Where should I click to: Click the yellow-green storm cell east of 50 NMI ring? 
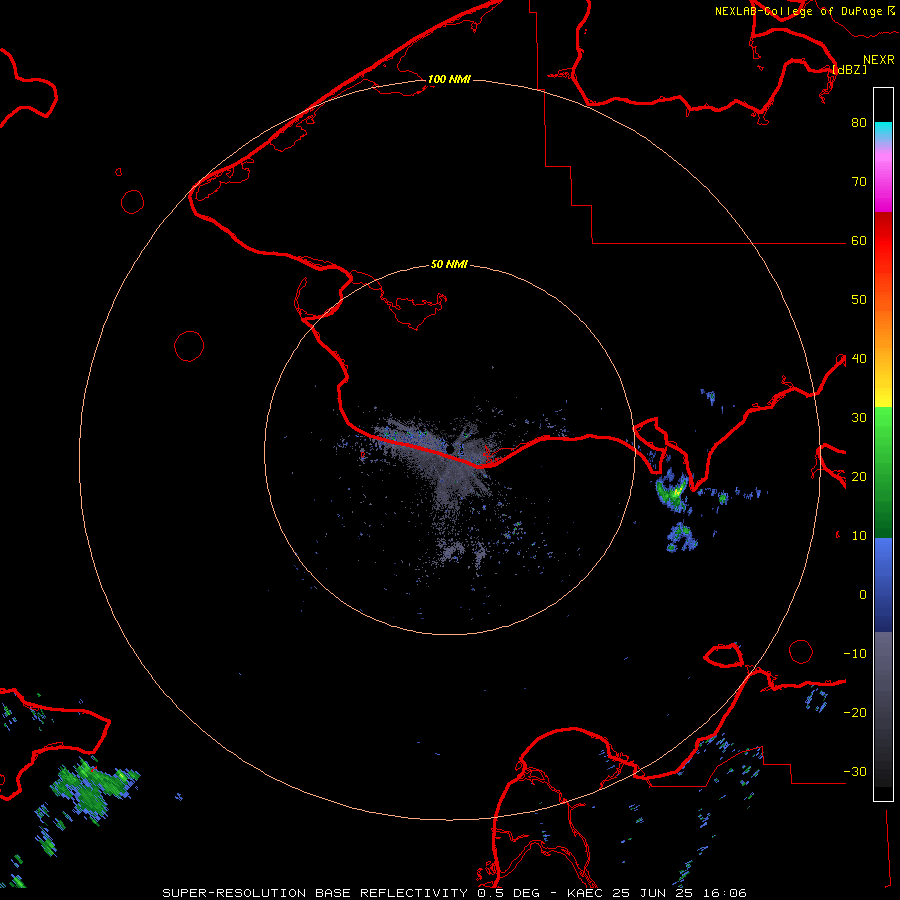(x=673, y=492)
